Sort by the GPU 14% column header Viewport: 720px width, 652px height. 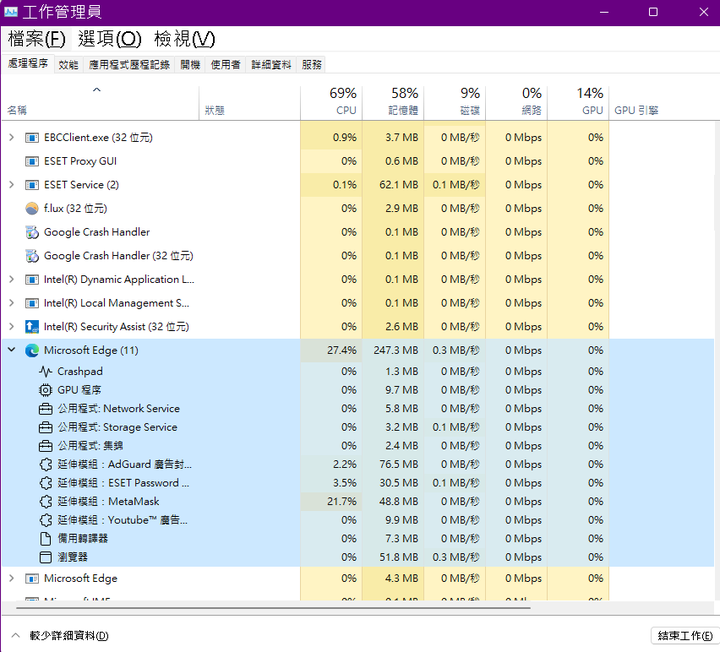coord(578,102)
